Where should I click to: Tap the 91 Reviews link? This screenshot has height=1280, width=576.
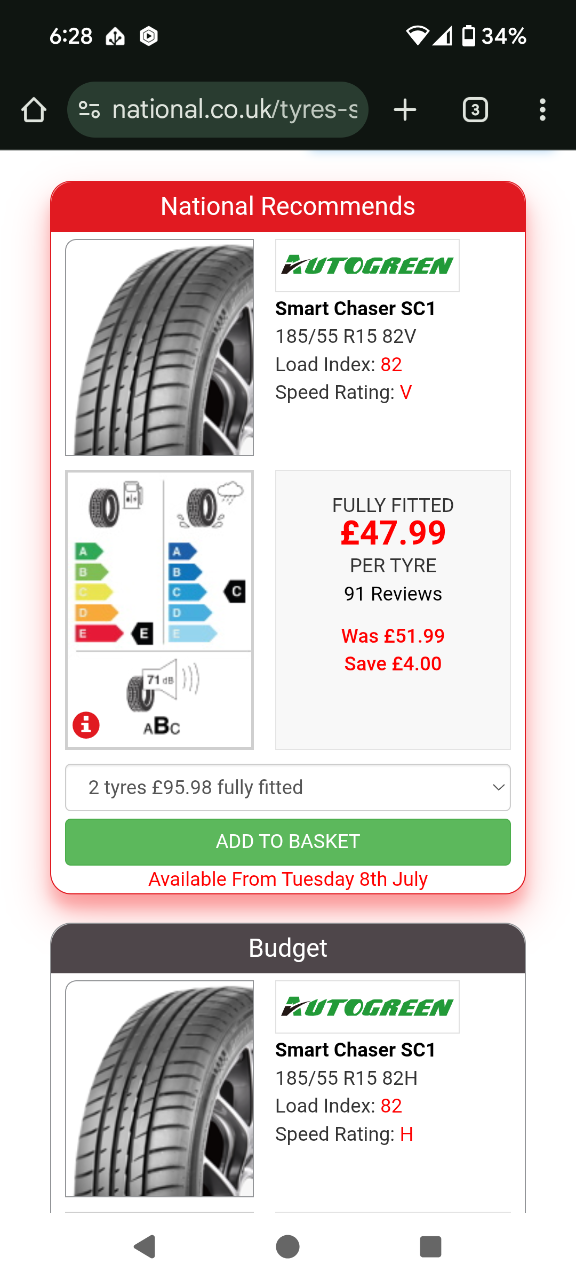point(393,594)
